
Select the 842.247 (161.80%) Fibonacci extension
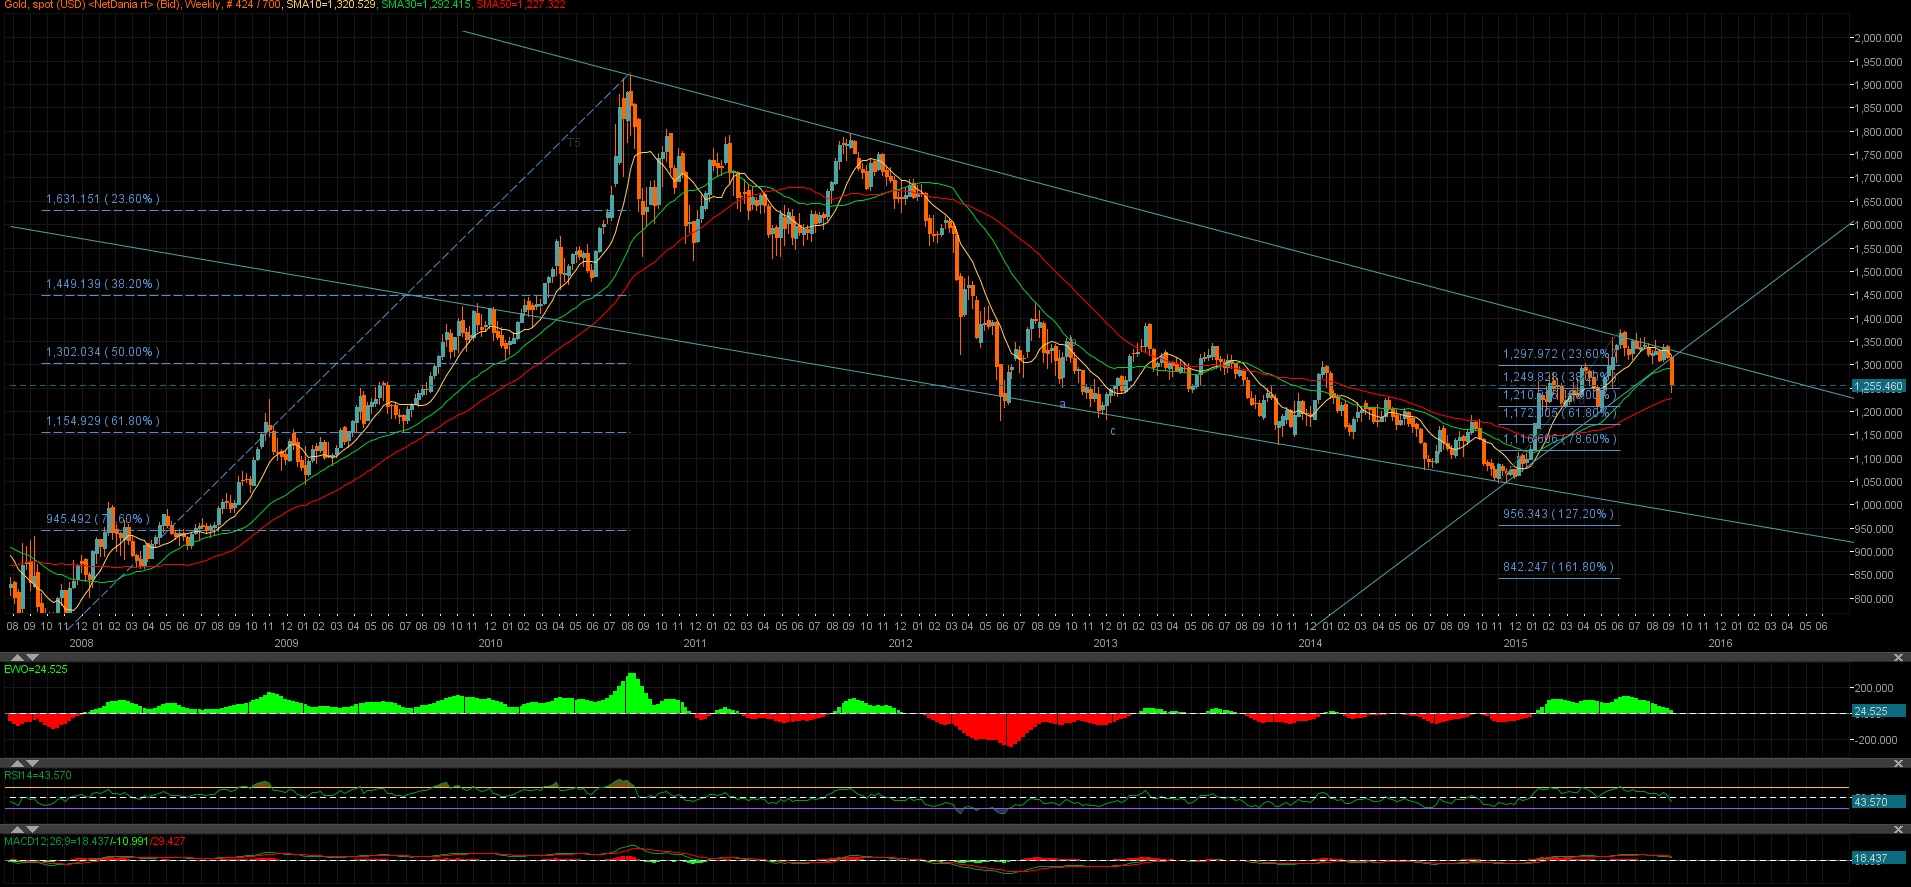tap(1557, 567)
